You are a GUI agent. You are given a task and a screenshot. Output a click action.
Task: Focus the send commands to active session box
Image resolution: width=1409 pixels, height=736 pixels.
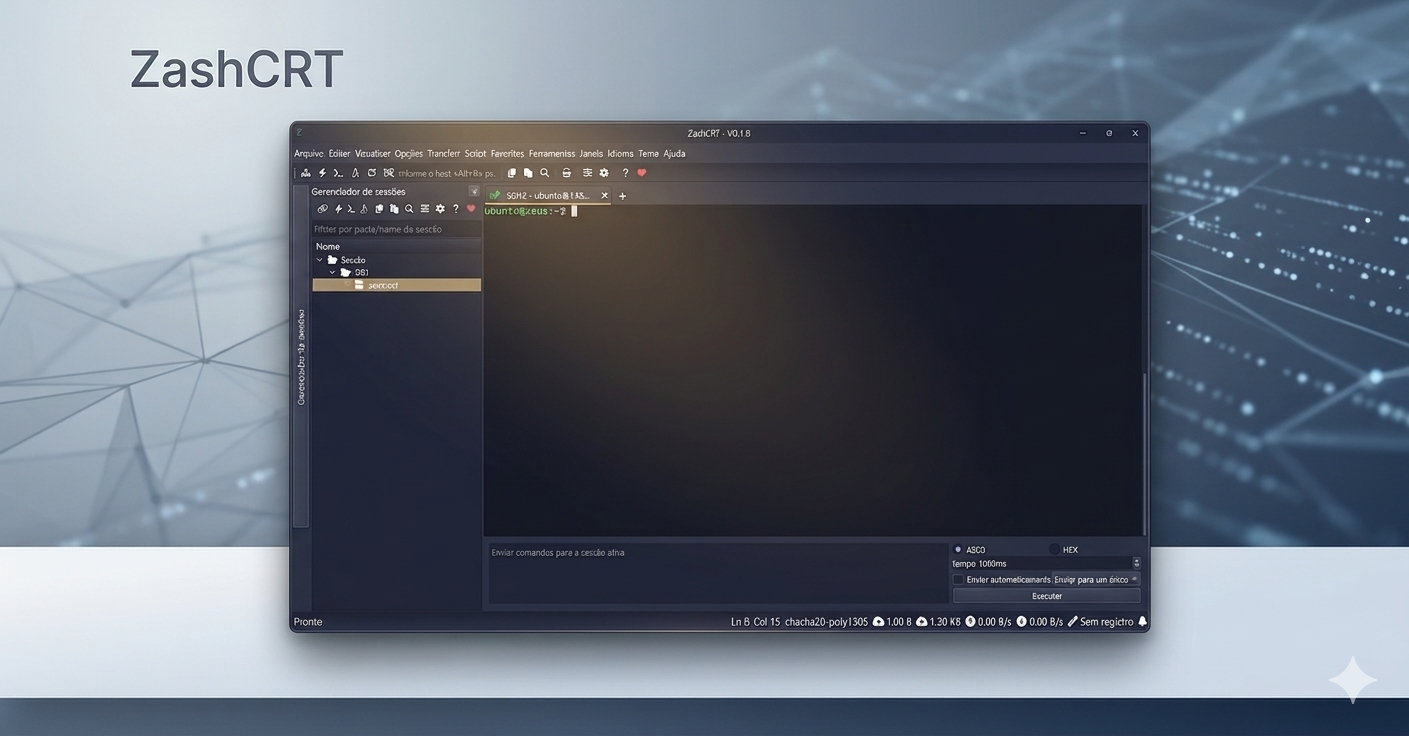[717, 573]
